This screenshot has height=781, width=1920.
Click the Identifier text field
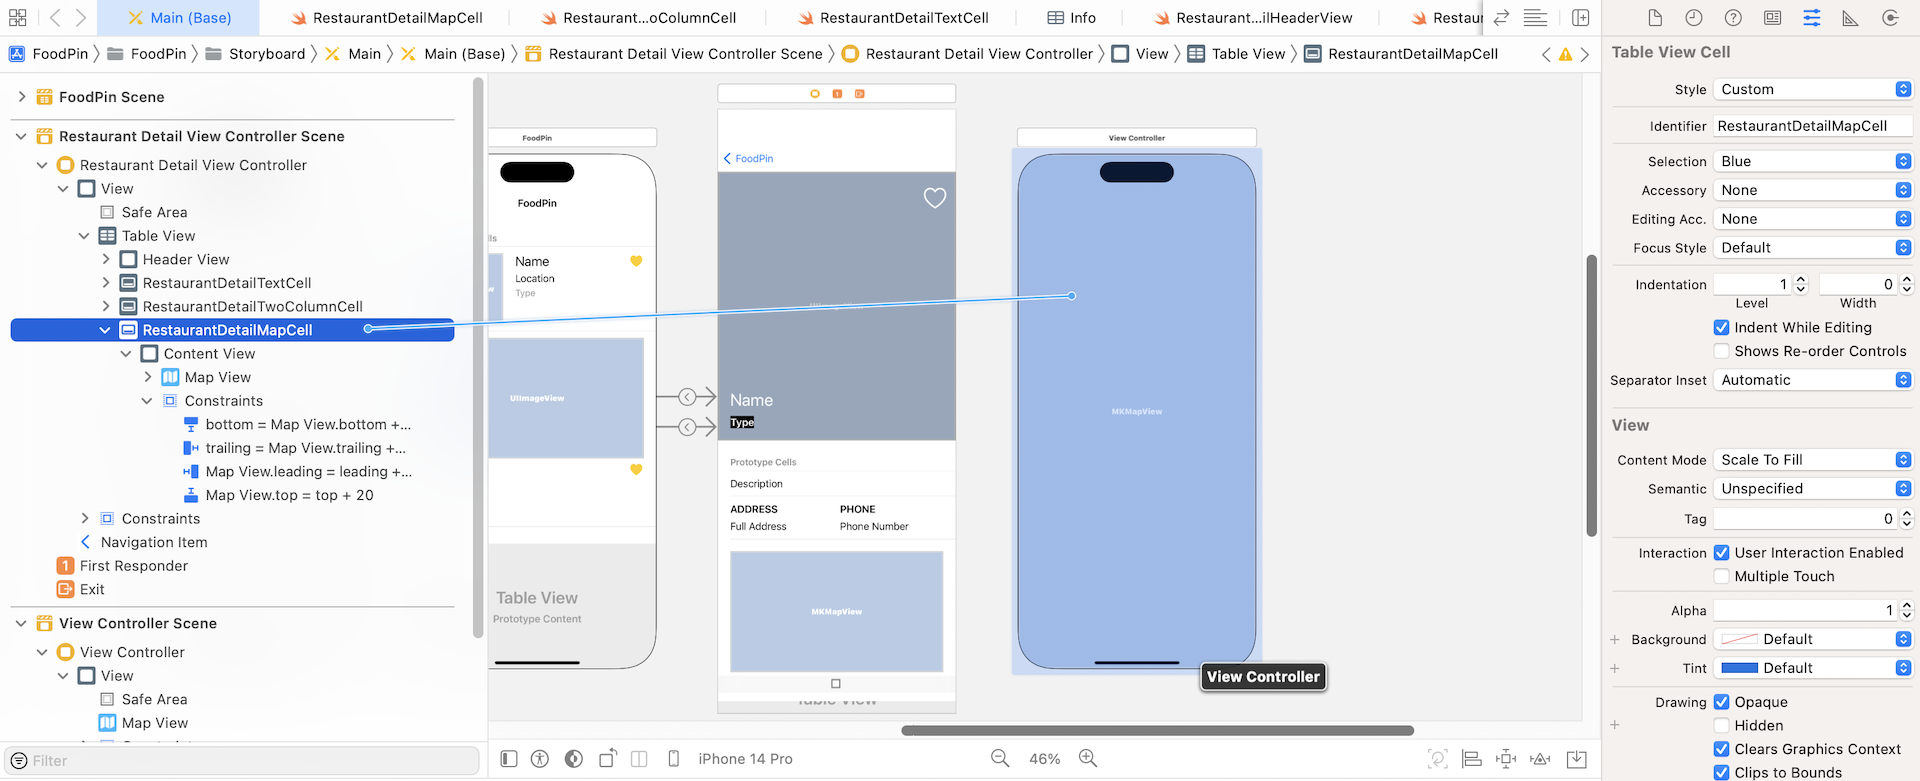coord(1812,126)
